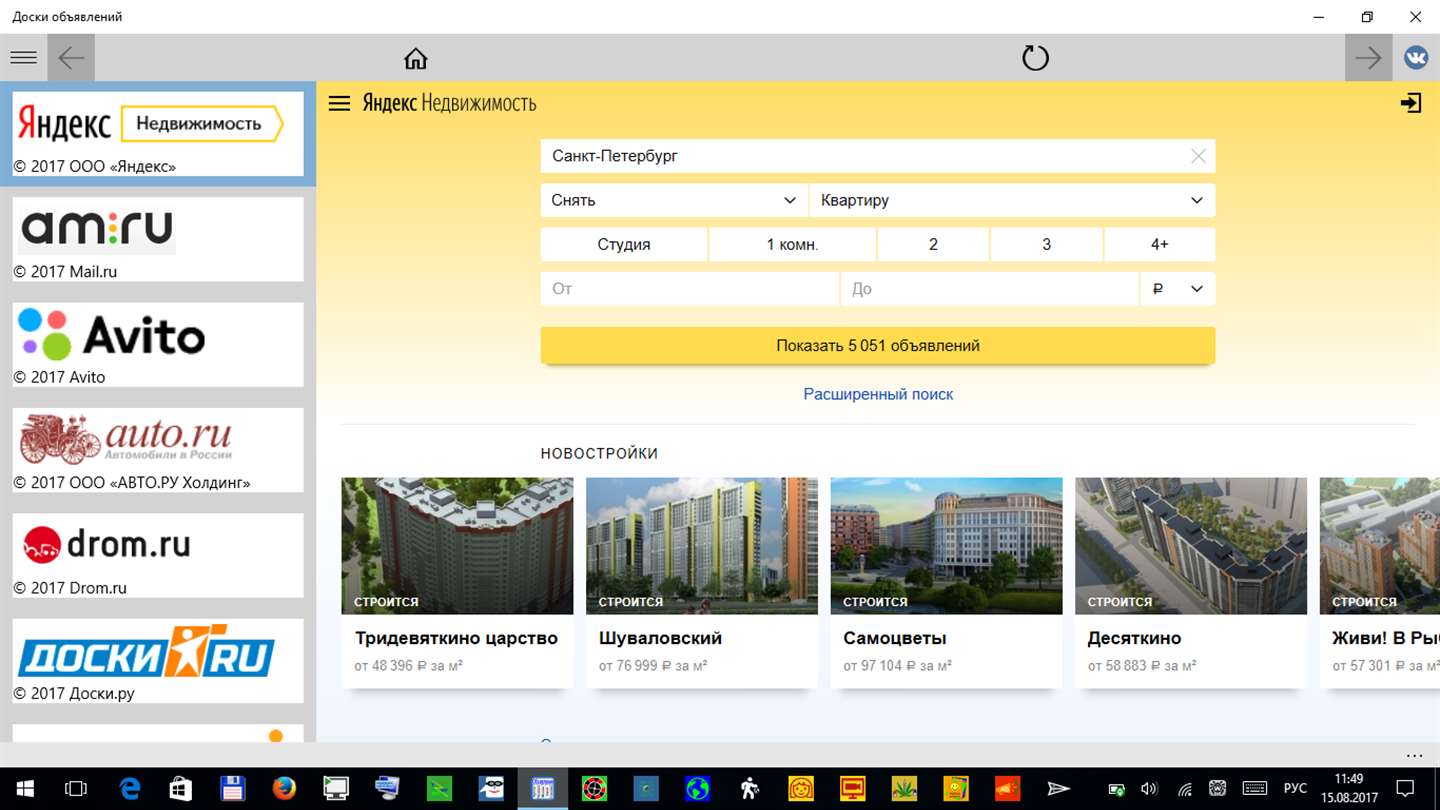Open the Самоцветы building photo

[x=946, y=546]
